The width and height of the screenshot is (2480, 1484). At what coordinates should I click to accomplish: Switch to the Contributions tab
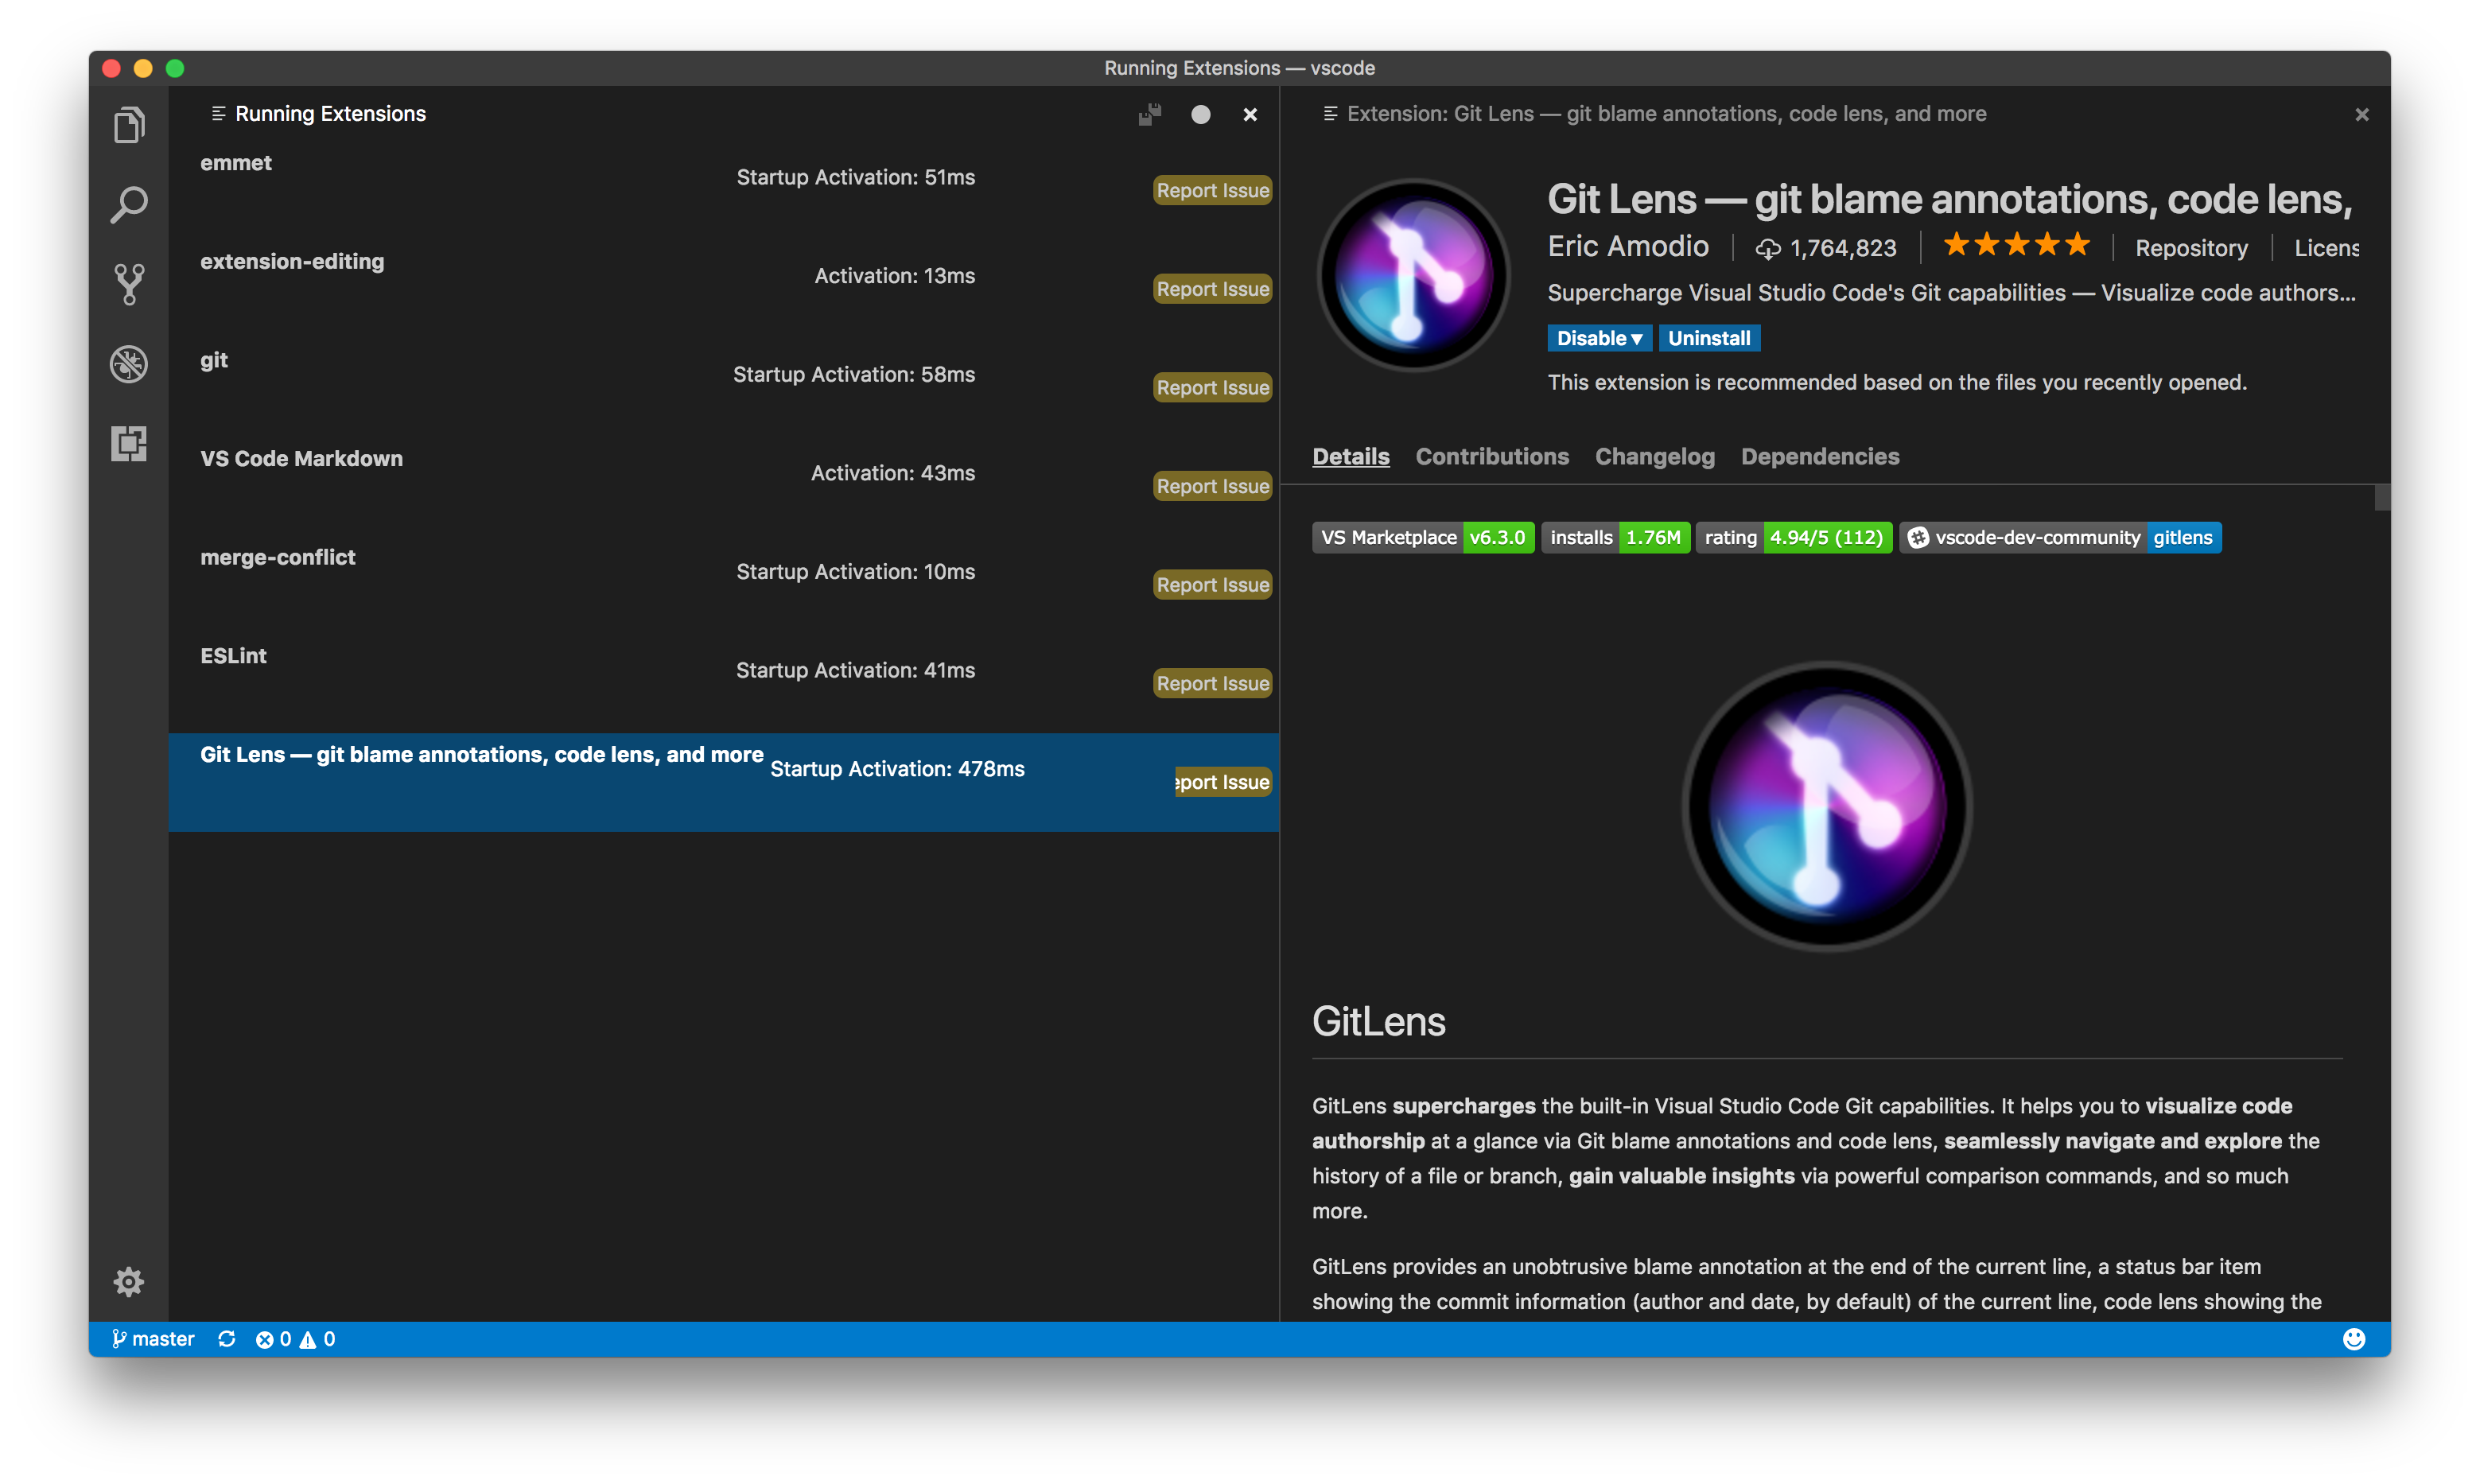pyautogui.click(x=1492, y=457)
